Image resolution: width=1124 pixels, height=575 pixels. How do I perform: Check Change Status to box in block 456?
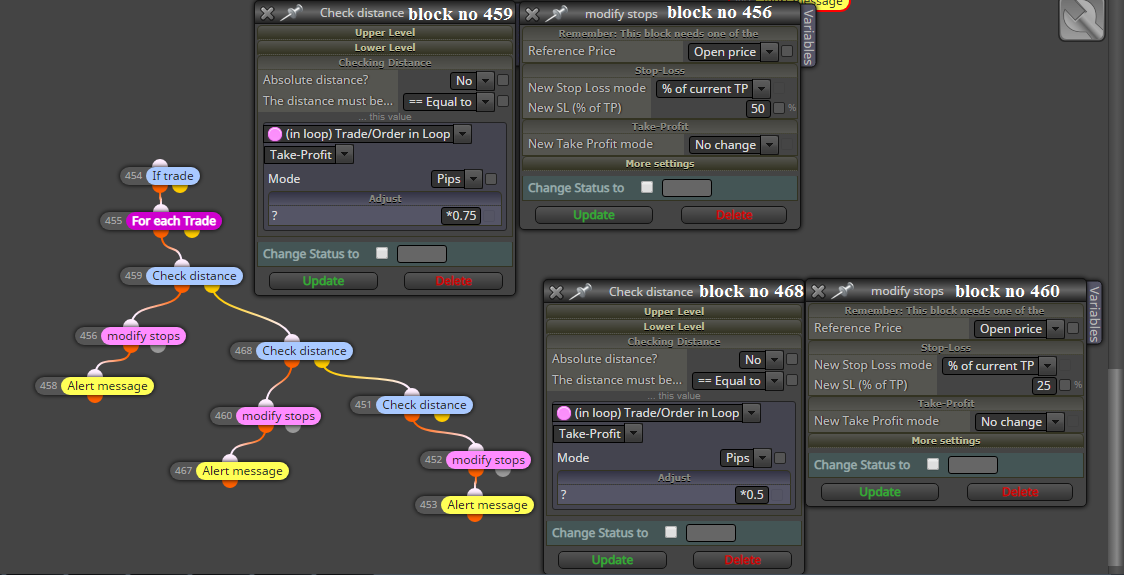[647, 187]
